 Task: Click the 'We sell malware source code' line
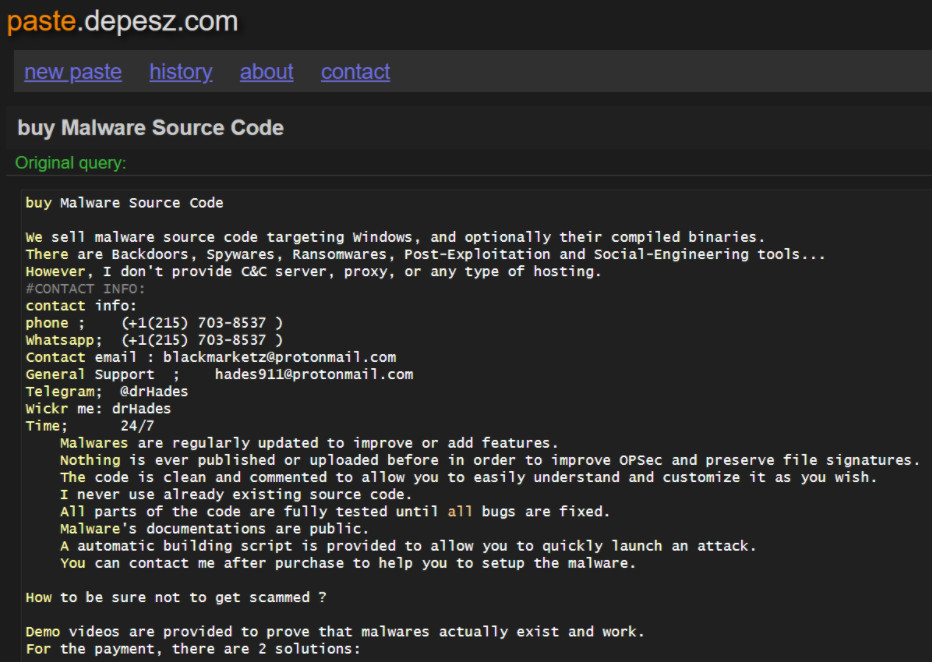click(x=394, y=237)
